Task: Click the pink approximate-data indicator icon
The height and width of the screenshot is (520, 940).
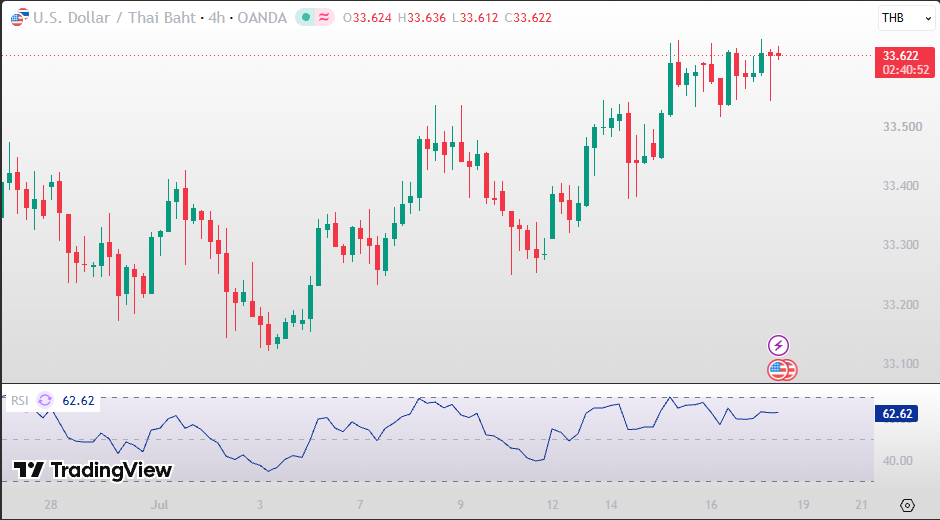Action: [x=324, y=17]
